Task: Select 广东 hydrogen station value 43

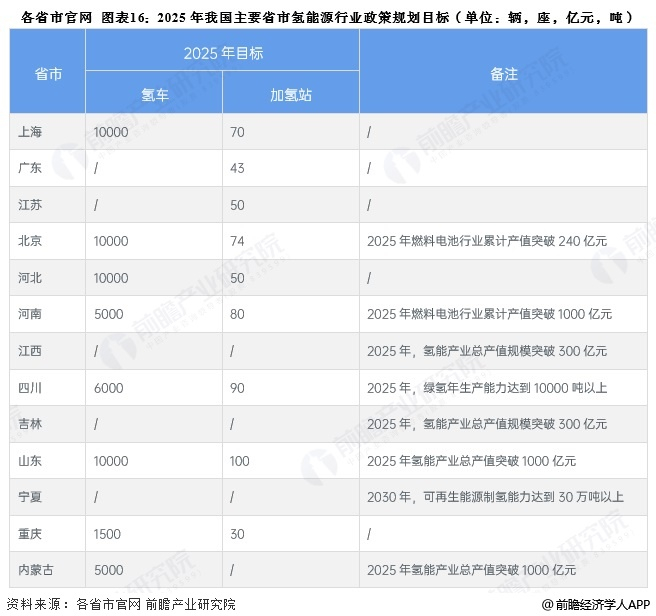Action: coord(237,168)
